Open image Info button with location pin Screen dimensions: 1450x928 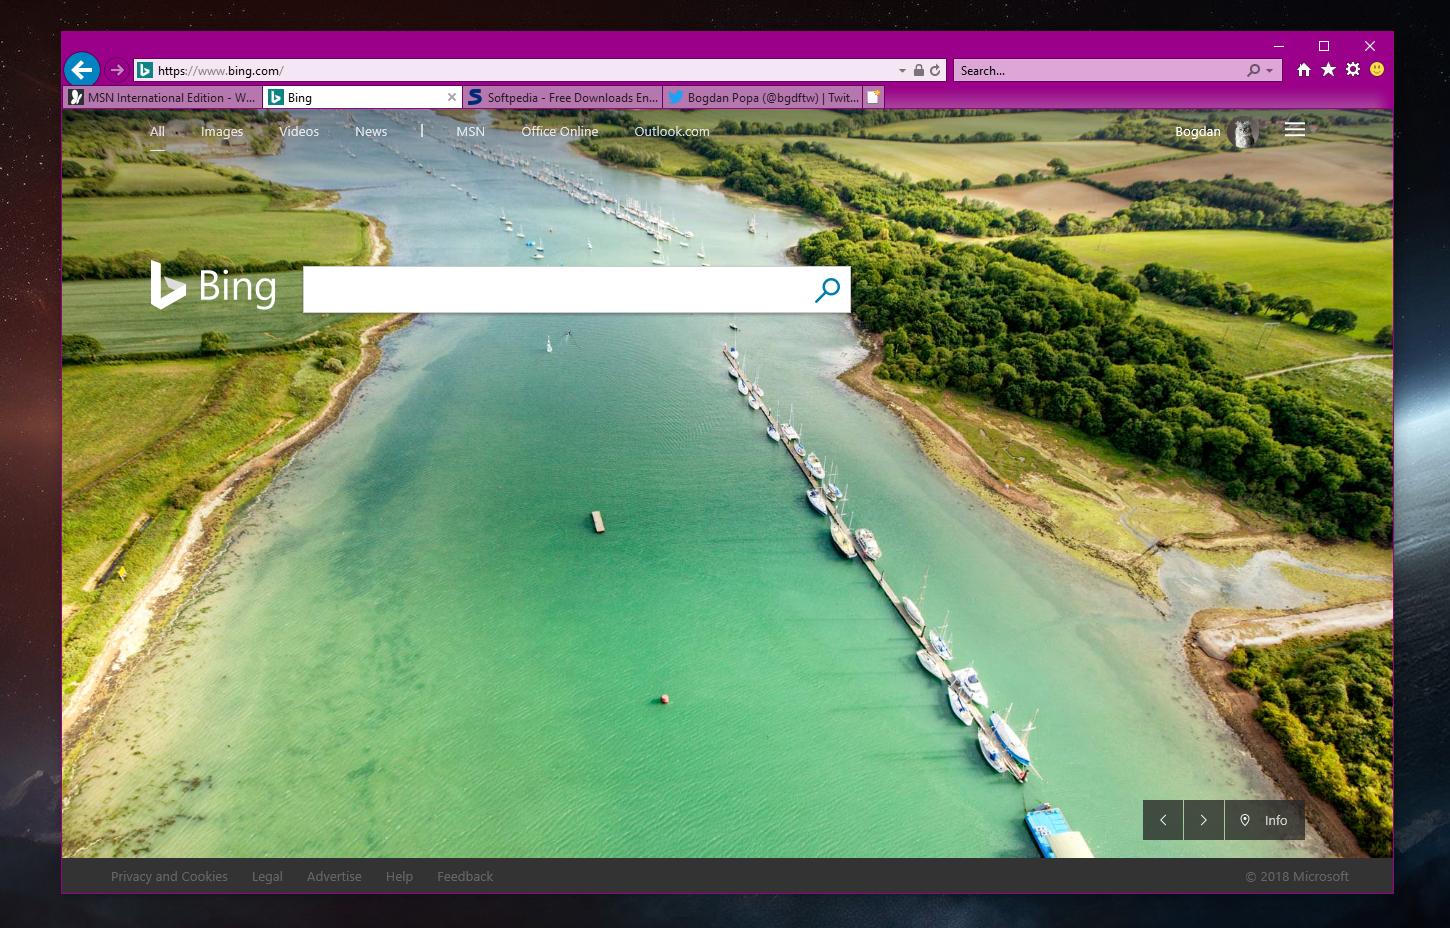pos(1265,820)
